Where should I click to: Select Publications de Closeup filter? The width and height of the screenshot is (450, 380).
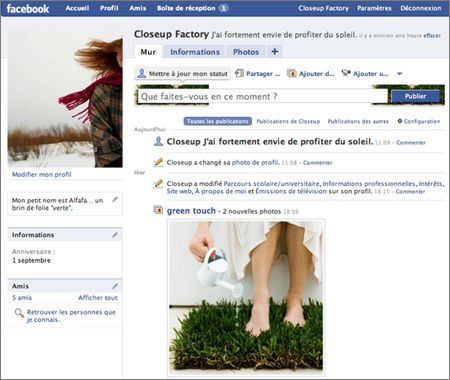288,121
